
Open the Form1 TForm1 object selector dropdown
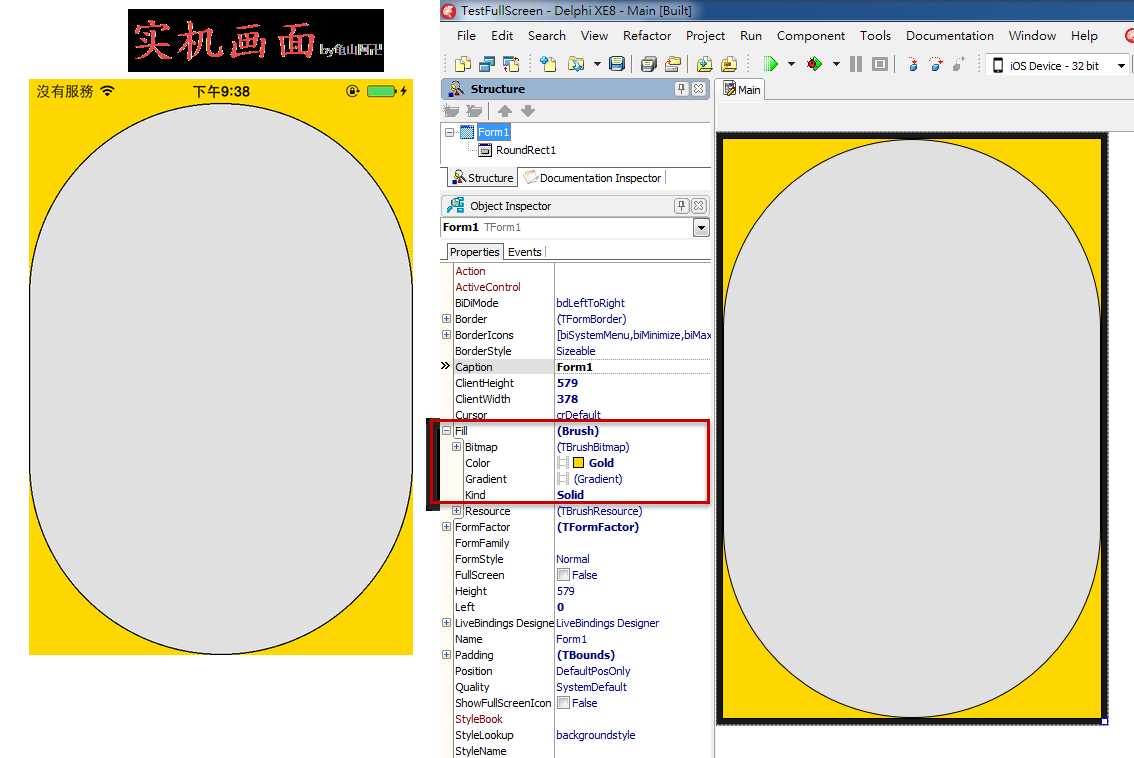pos(701,227)
